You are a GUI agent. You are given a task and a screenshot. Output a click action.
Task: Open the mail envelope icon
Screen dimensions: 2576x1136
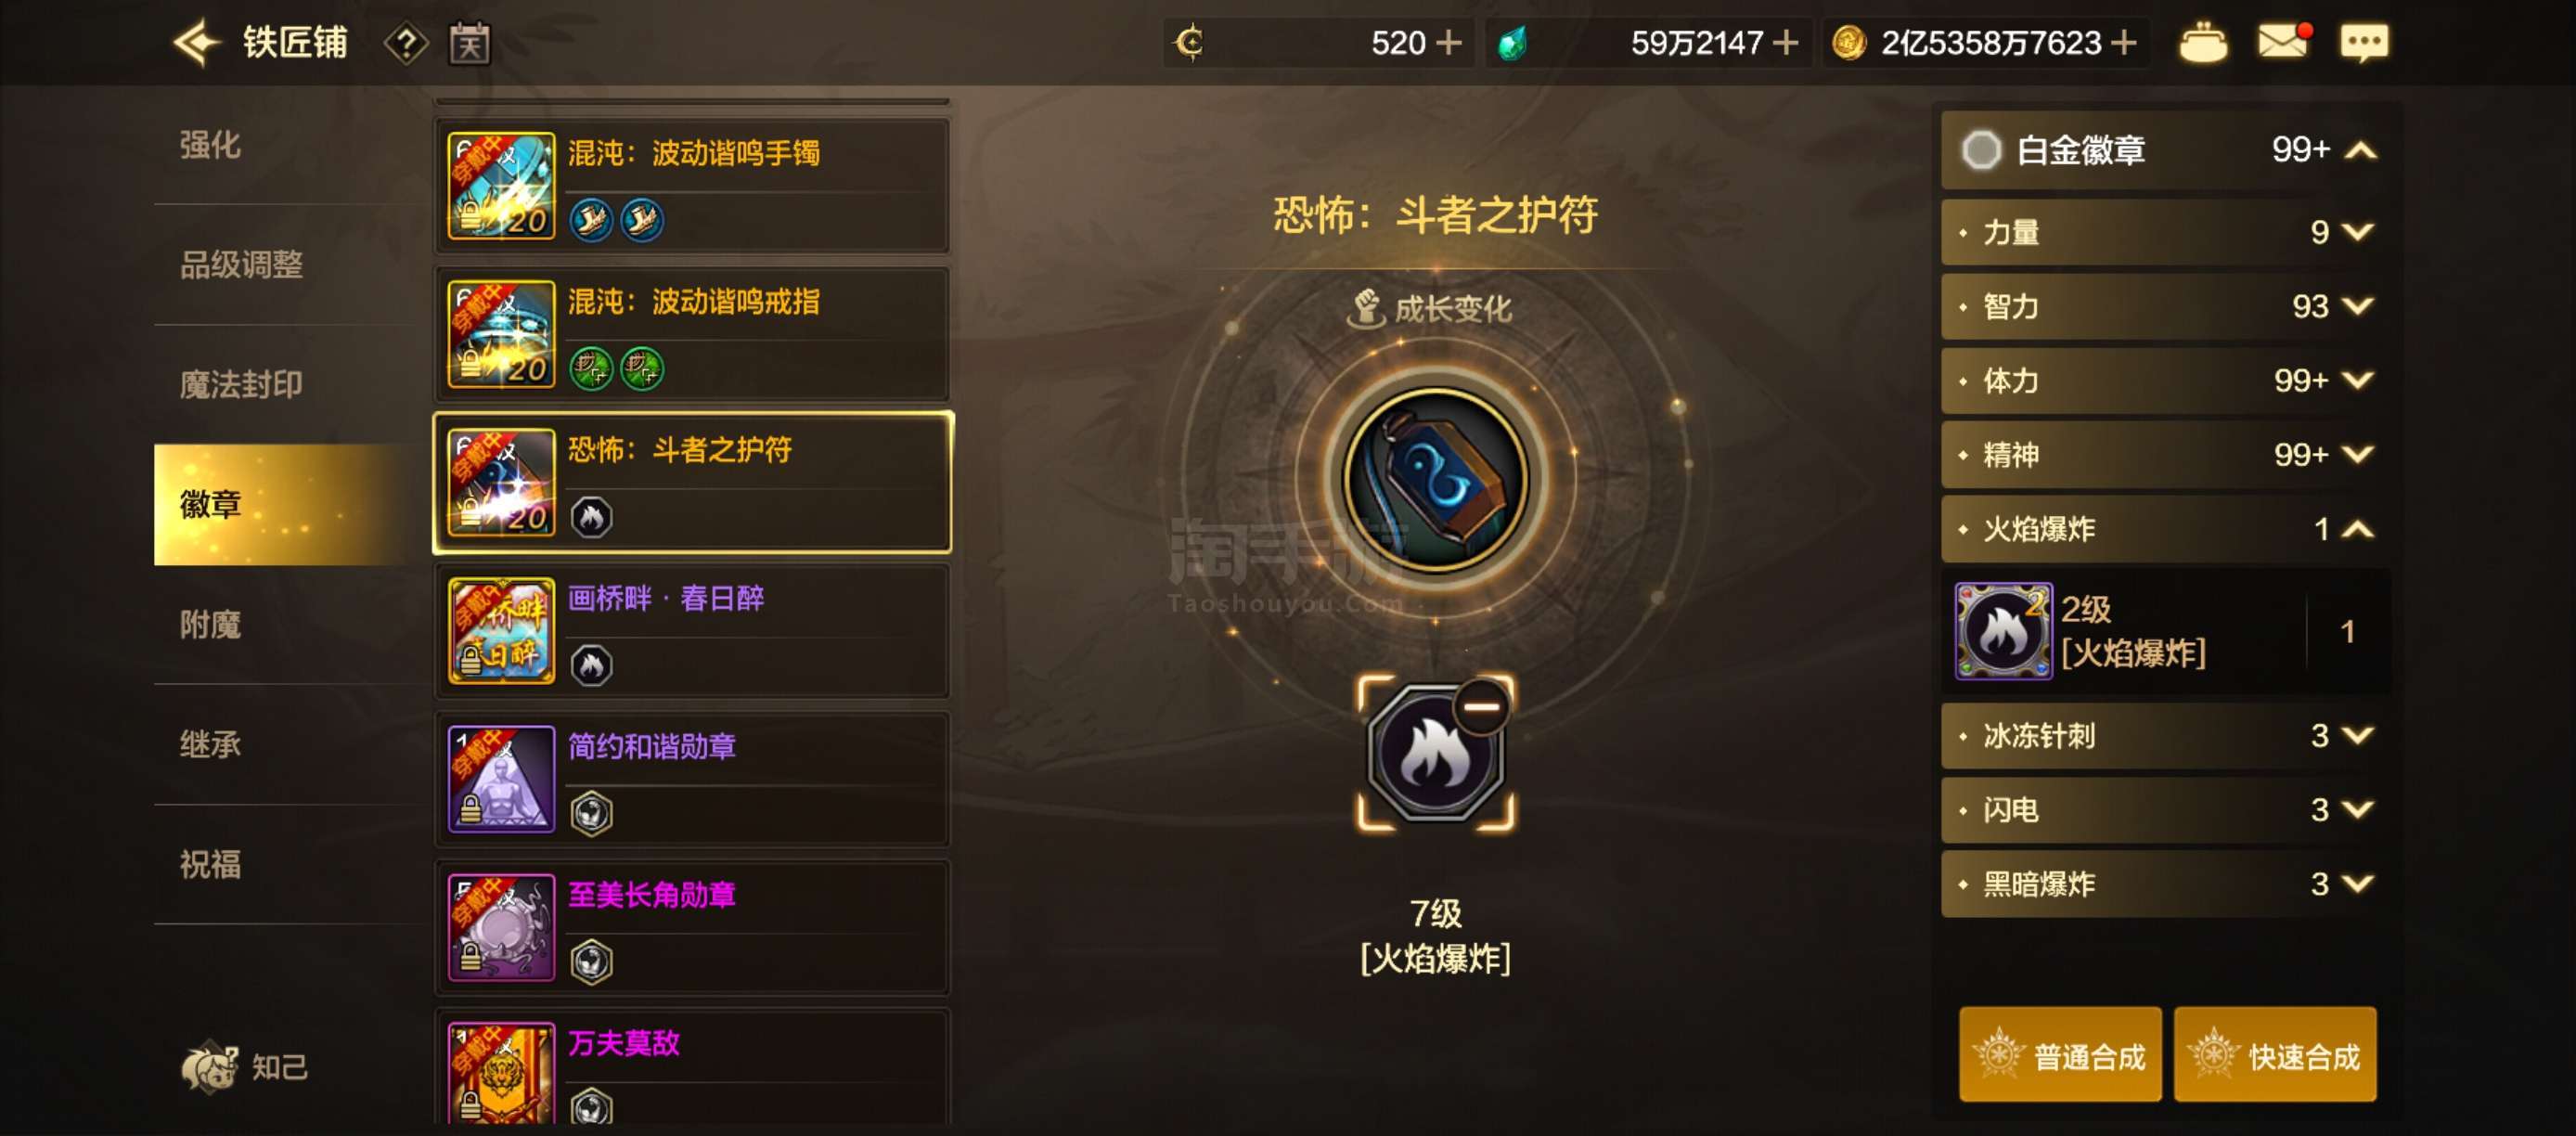tap(2284, 42)
